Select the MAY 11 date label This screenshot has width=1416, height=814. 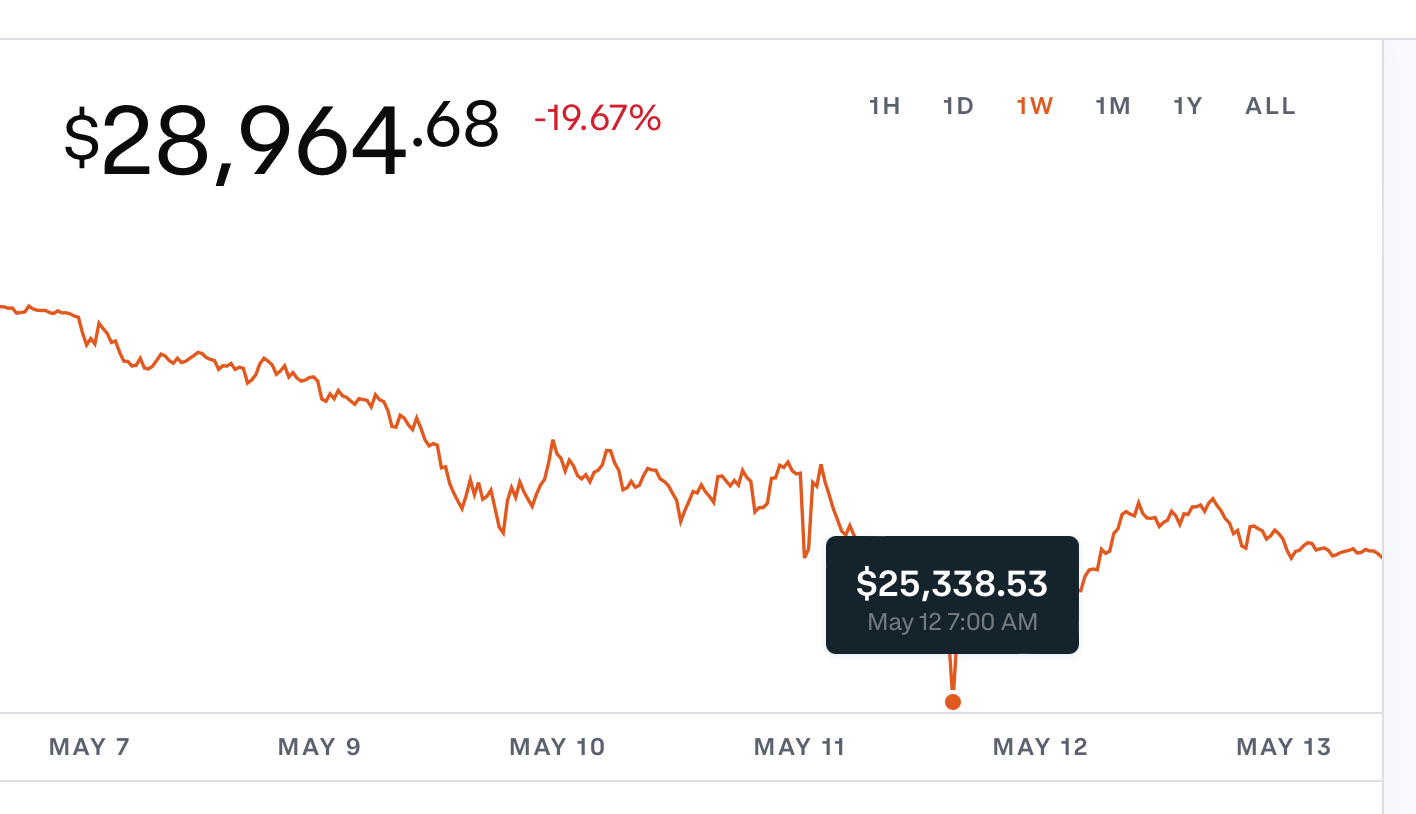coord(799,747)
